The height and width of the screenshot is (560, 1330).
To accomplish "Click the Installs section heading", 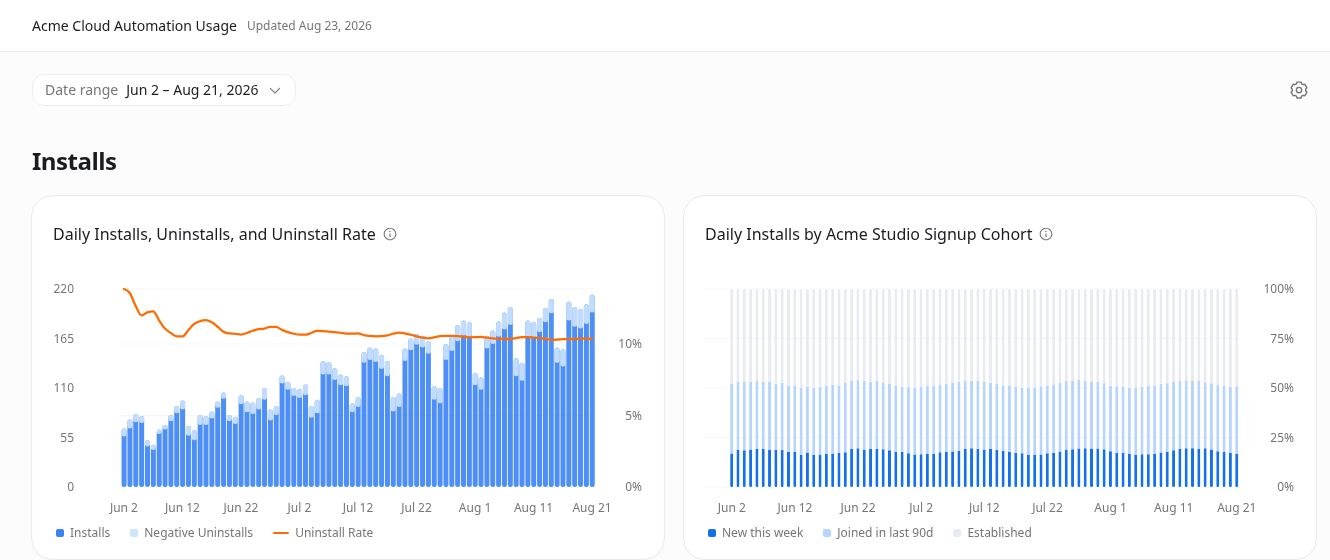I will point(74,161).
